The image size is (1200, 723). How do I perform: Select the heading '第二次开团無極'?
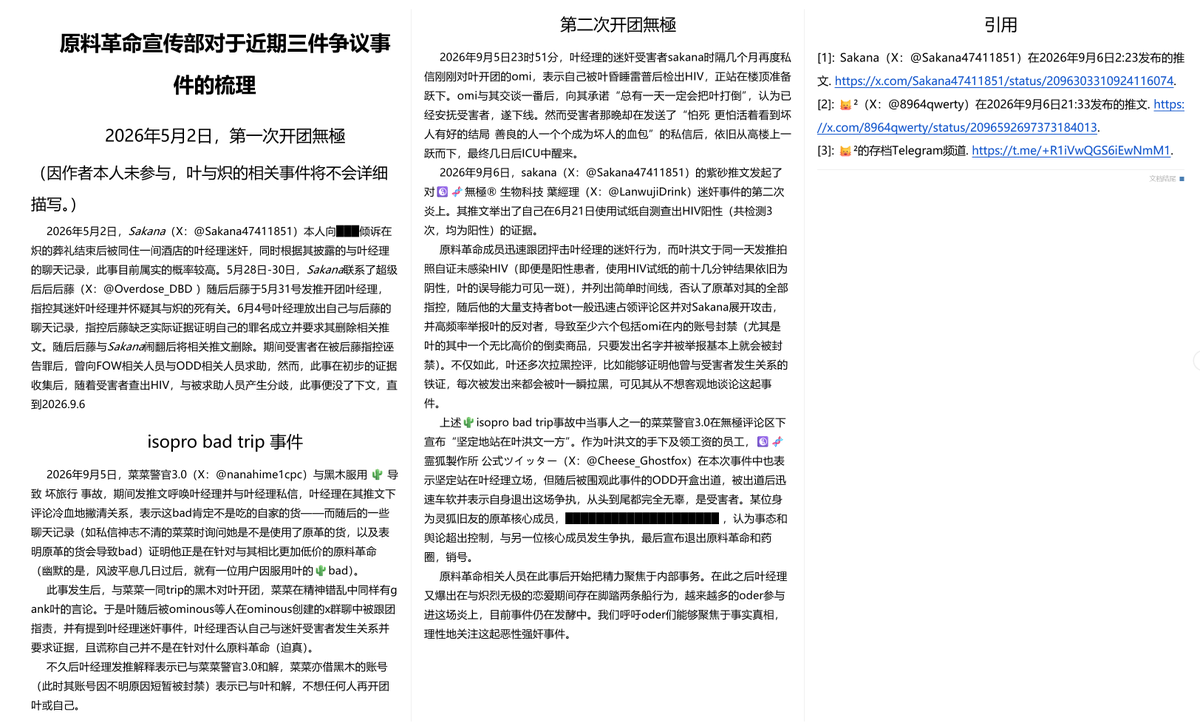[x=617, y=24]
